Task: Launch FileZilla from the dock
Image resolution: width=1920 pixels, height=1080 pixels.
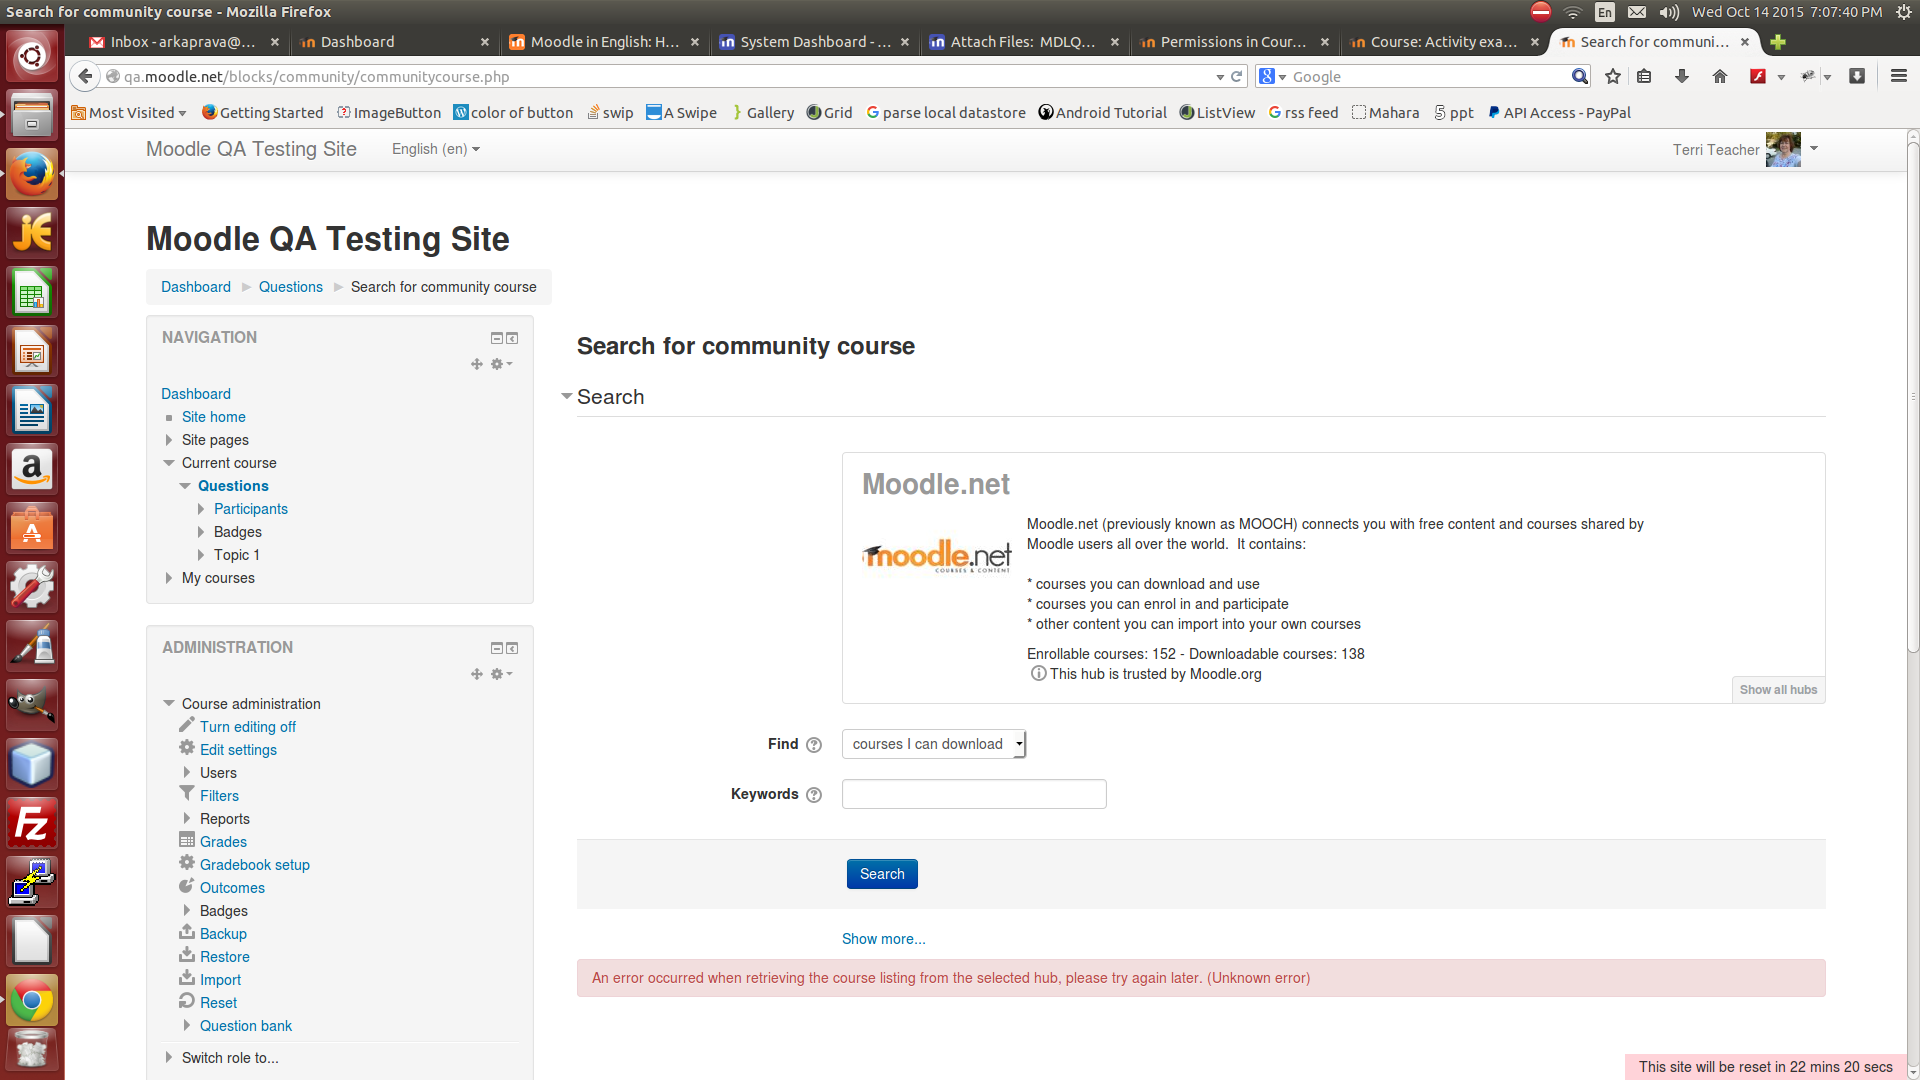Action: pyautogui.click(x=32, y=823)
